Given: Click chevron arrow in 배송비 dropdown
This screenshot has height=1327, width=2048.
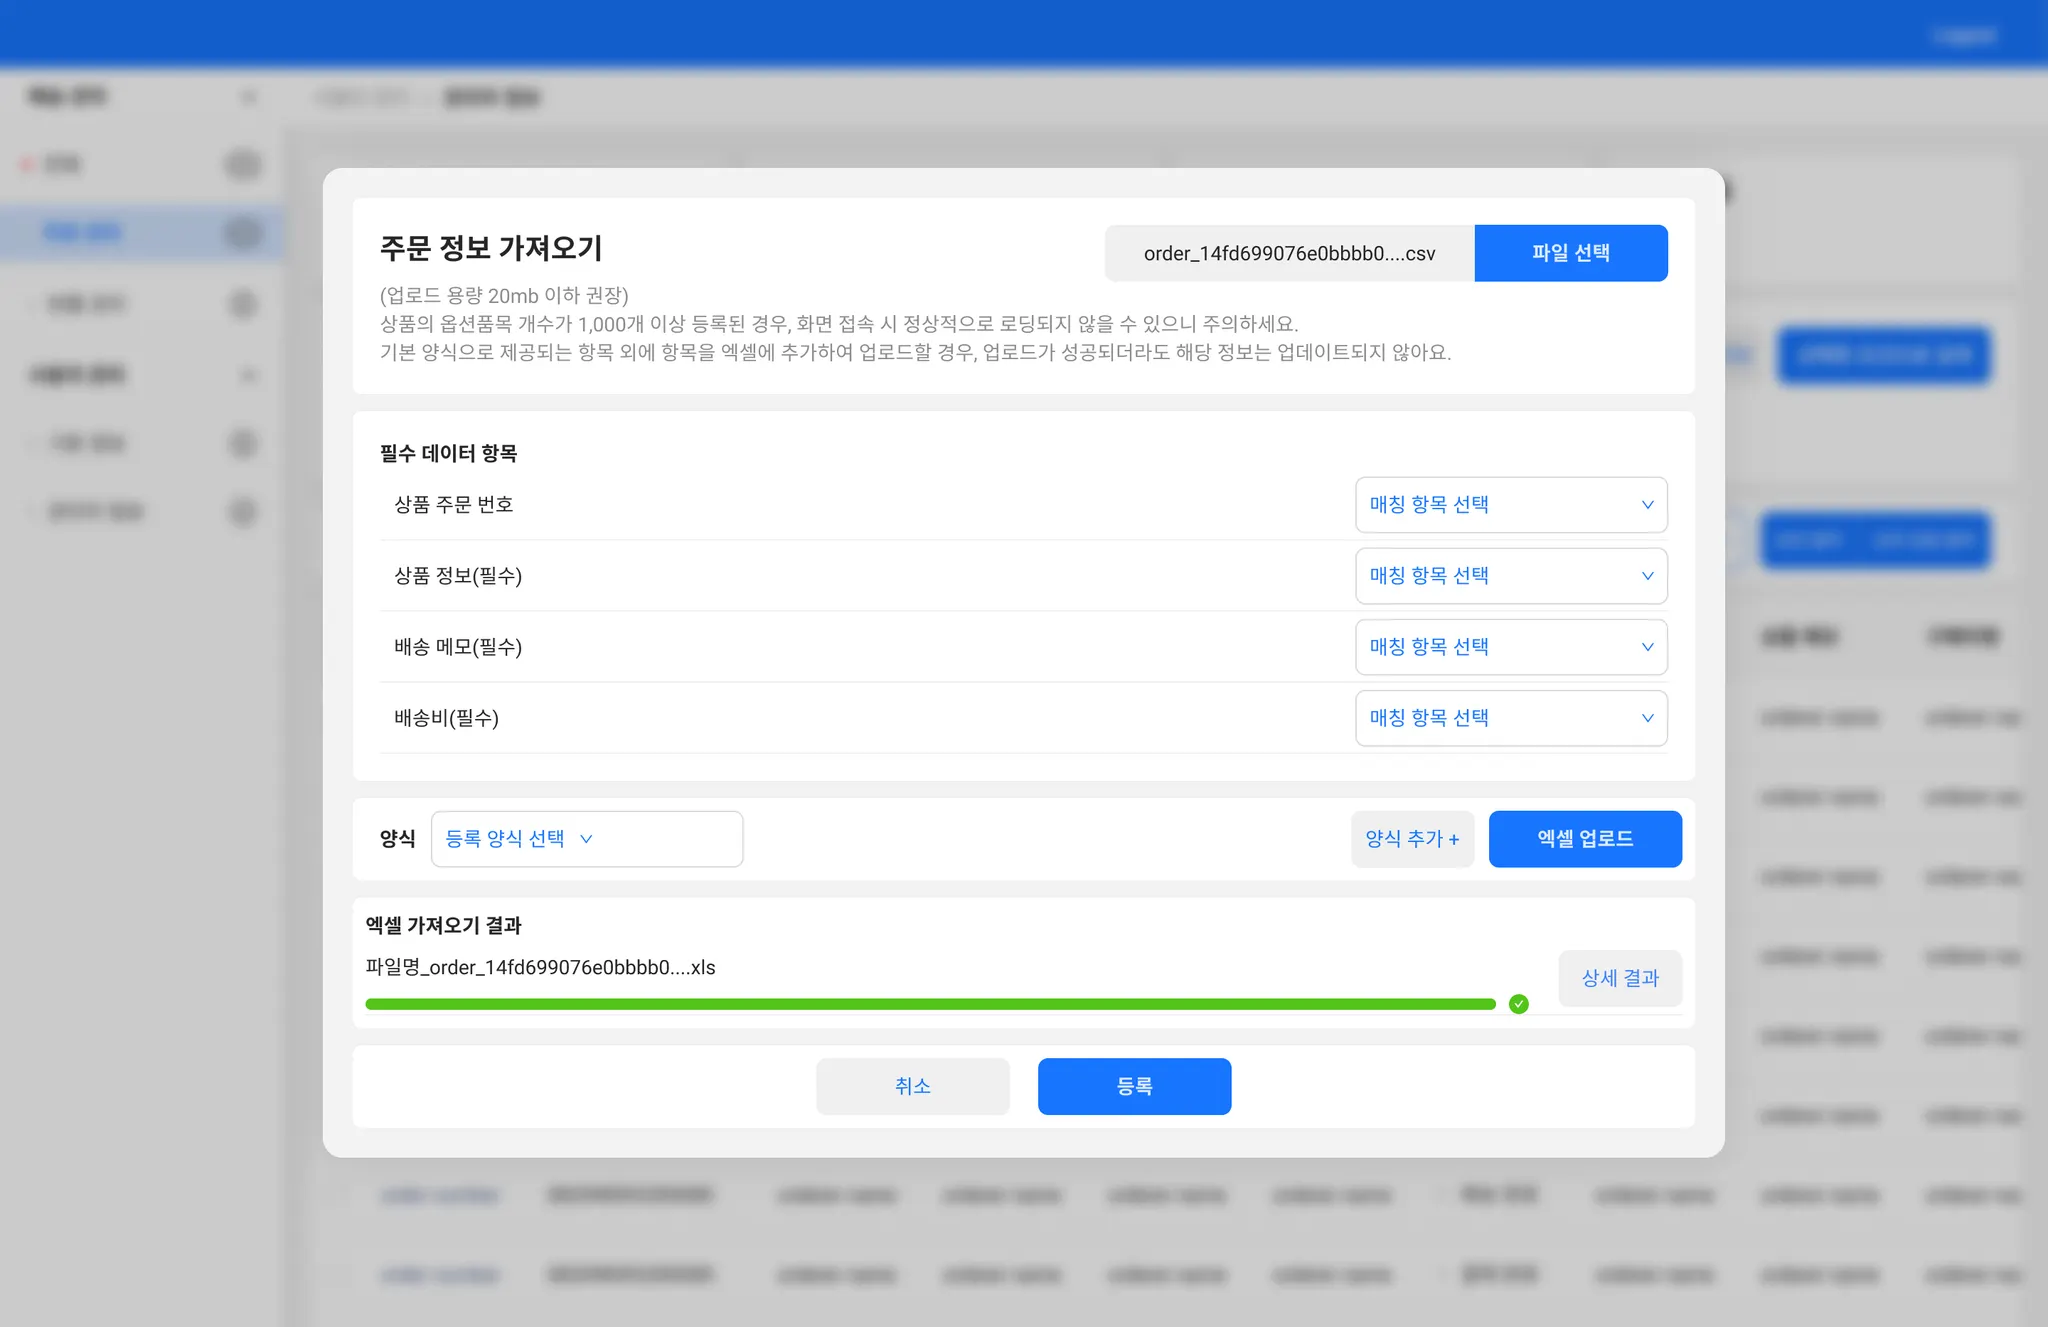Looking at the screenshot, I should pyautogui.click(x=1647, y=718).
